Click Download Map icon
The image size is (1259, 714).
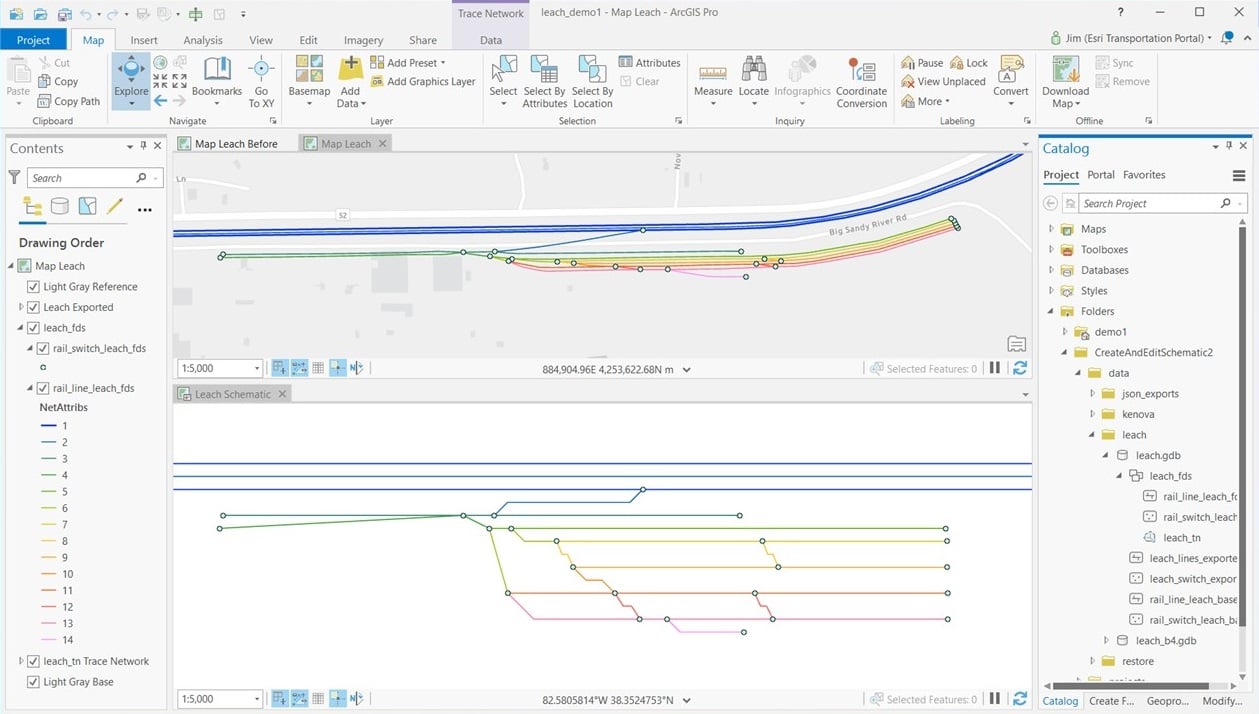tap(1065, 69)
